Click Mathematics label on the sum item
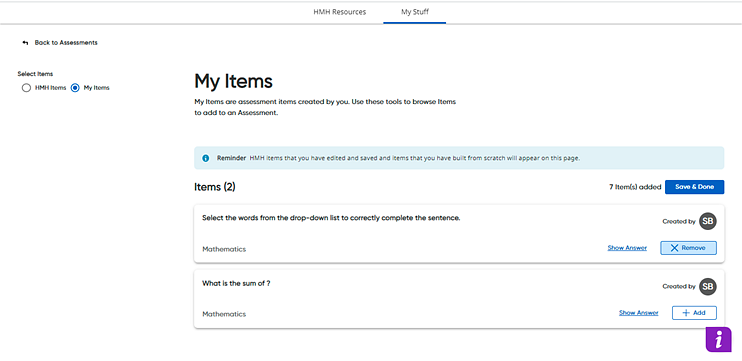 (224, 314)
